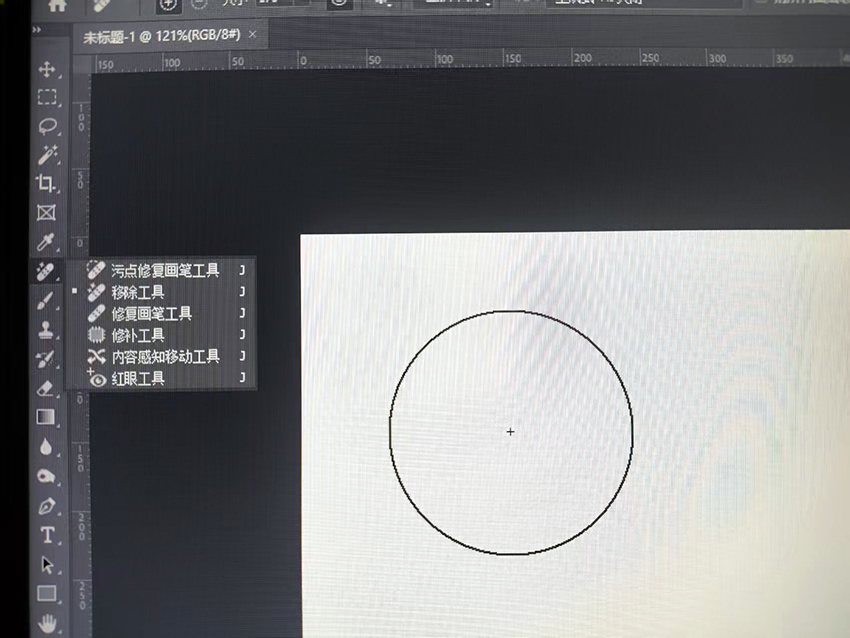The image size is (850, 638).
Task: Select the Path Selection arrow tool
Action: coord(47,565)
